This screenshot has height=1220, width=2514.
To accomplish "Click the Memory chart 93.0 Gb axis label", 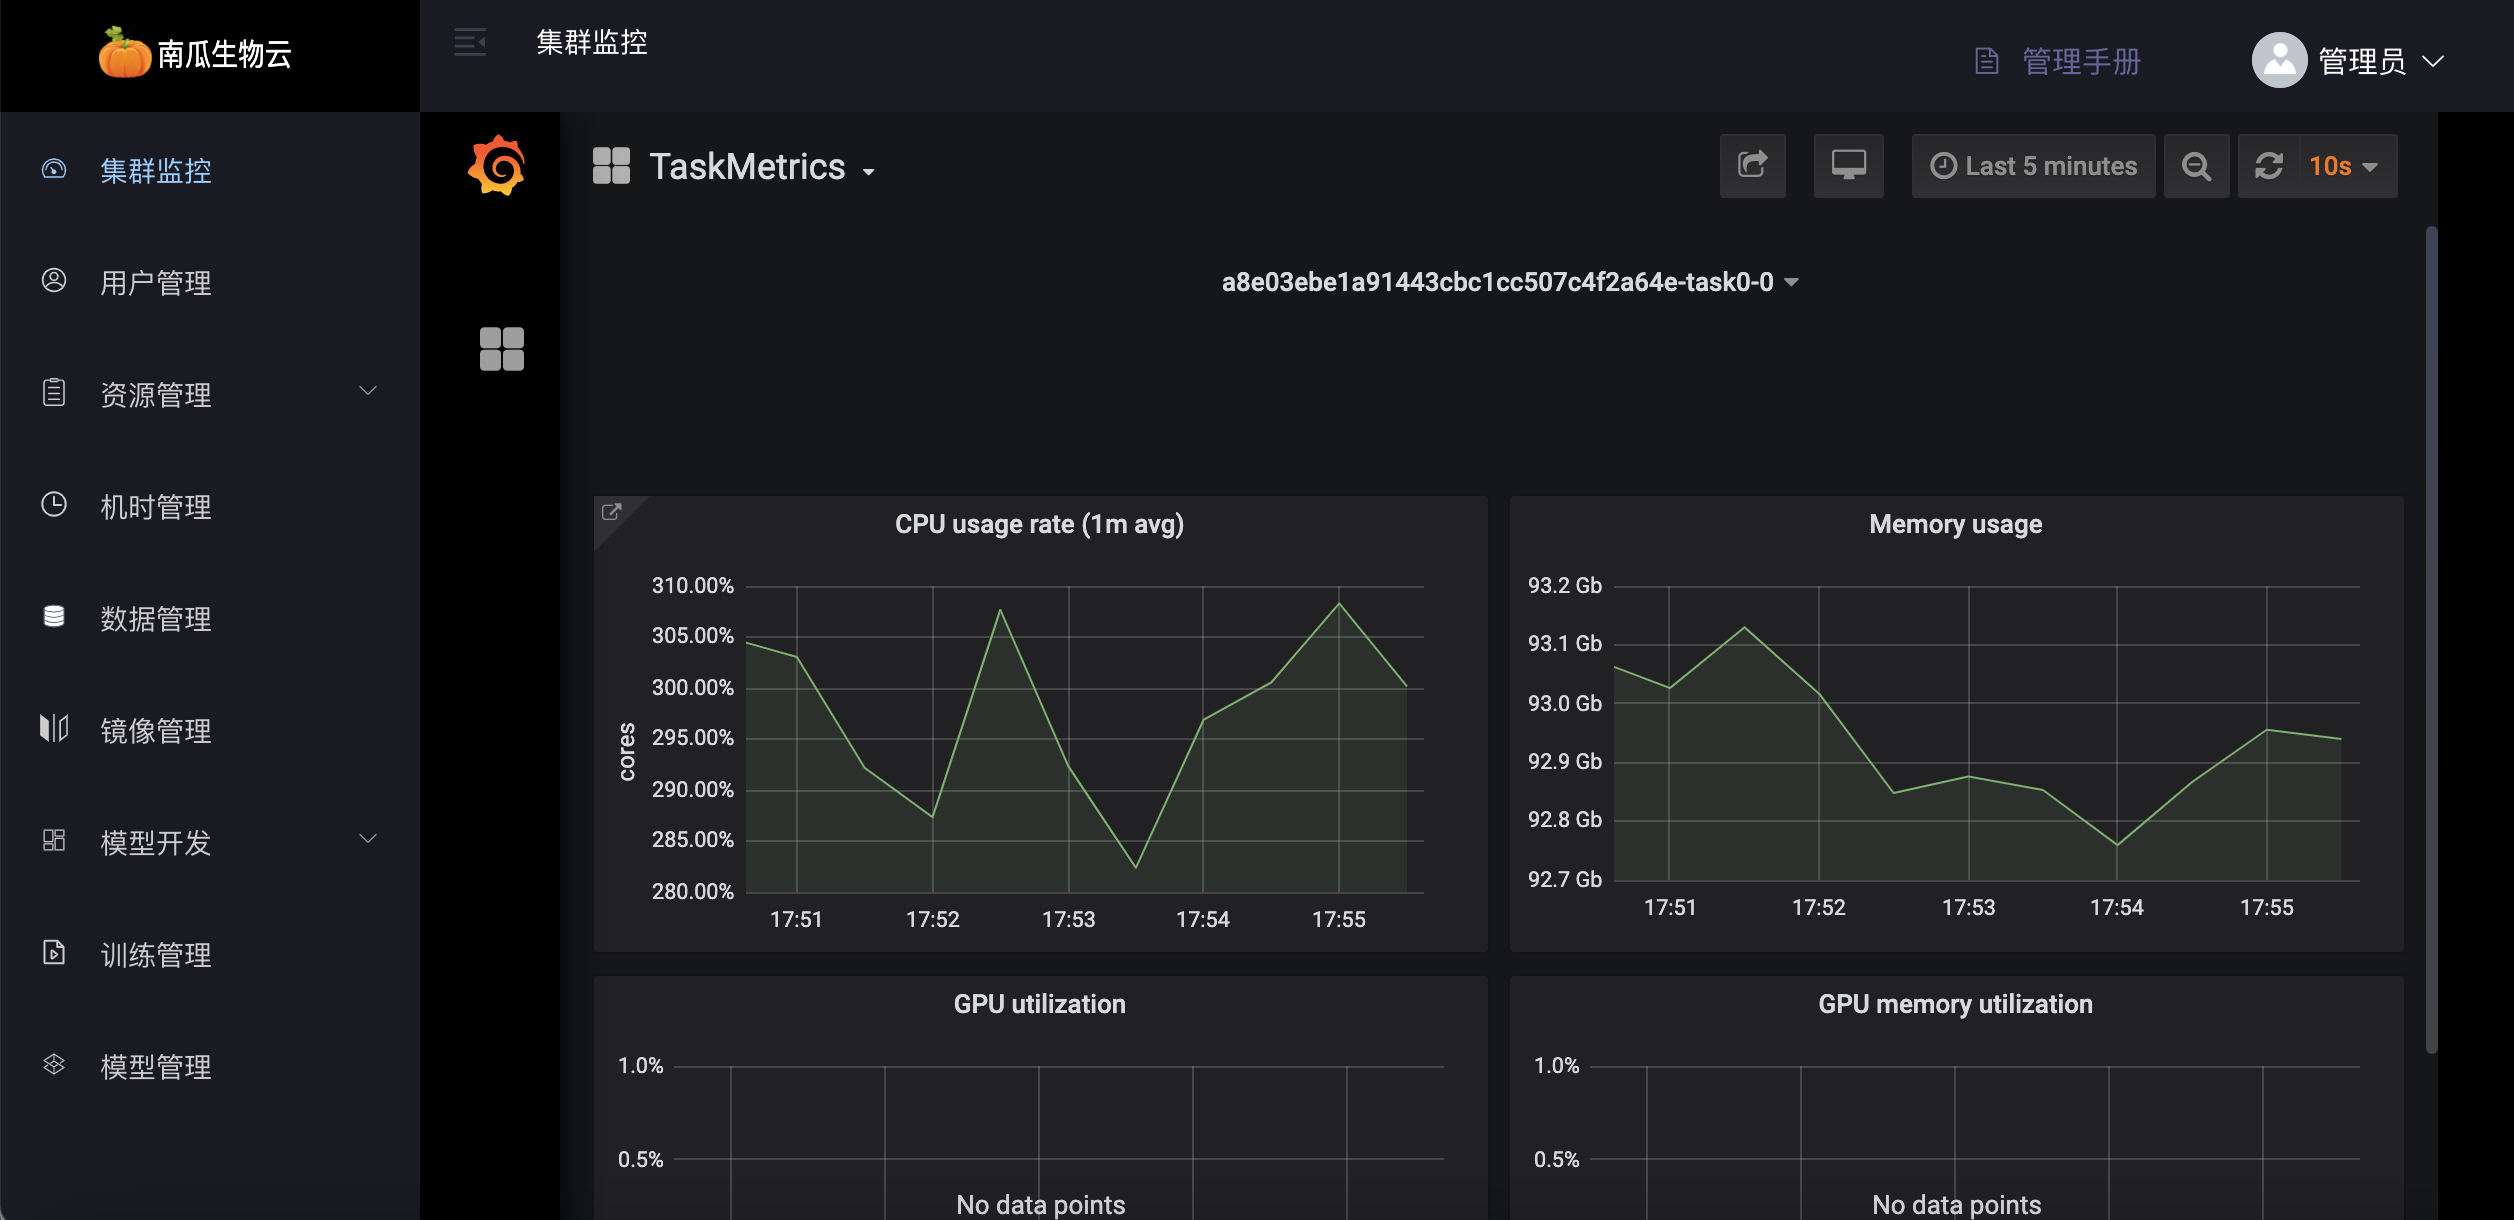I will pyautogui.click(x=1564, y=703).
